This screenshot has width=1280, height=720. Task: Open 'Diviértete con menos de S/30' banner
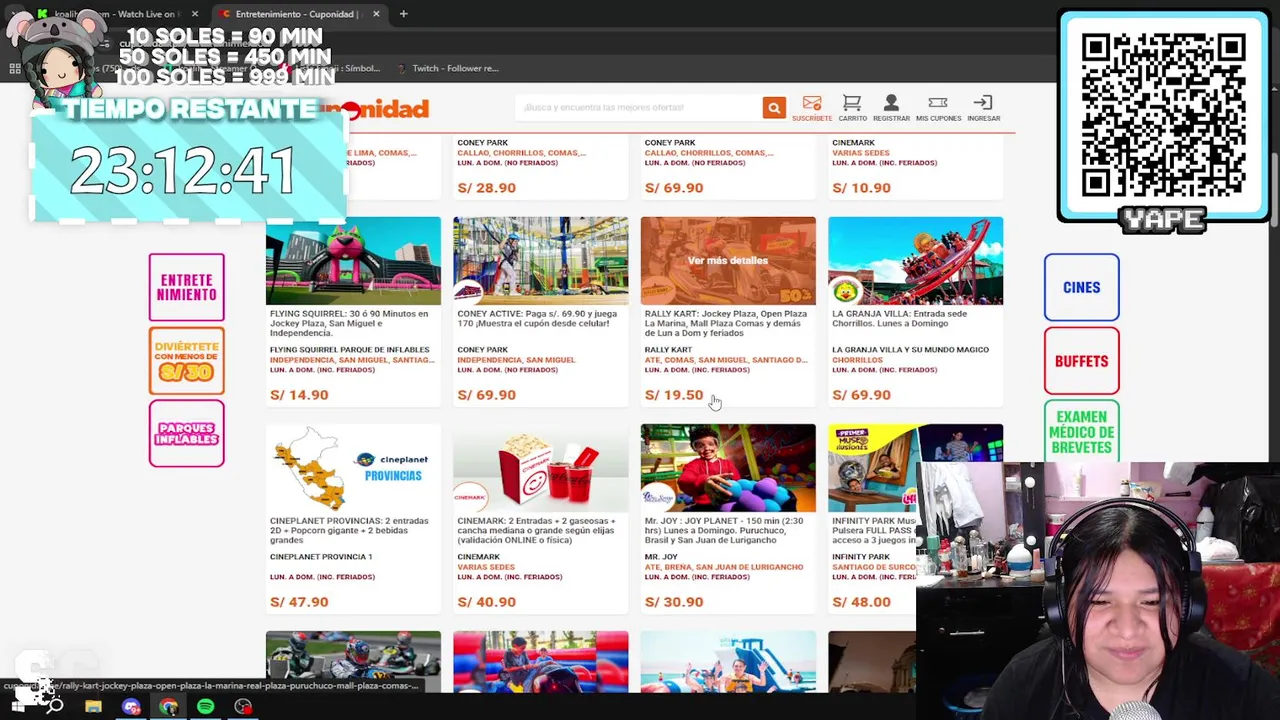pos(187,361)
